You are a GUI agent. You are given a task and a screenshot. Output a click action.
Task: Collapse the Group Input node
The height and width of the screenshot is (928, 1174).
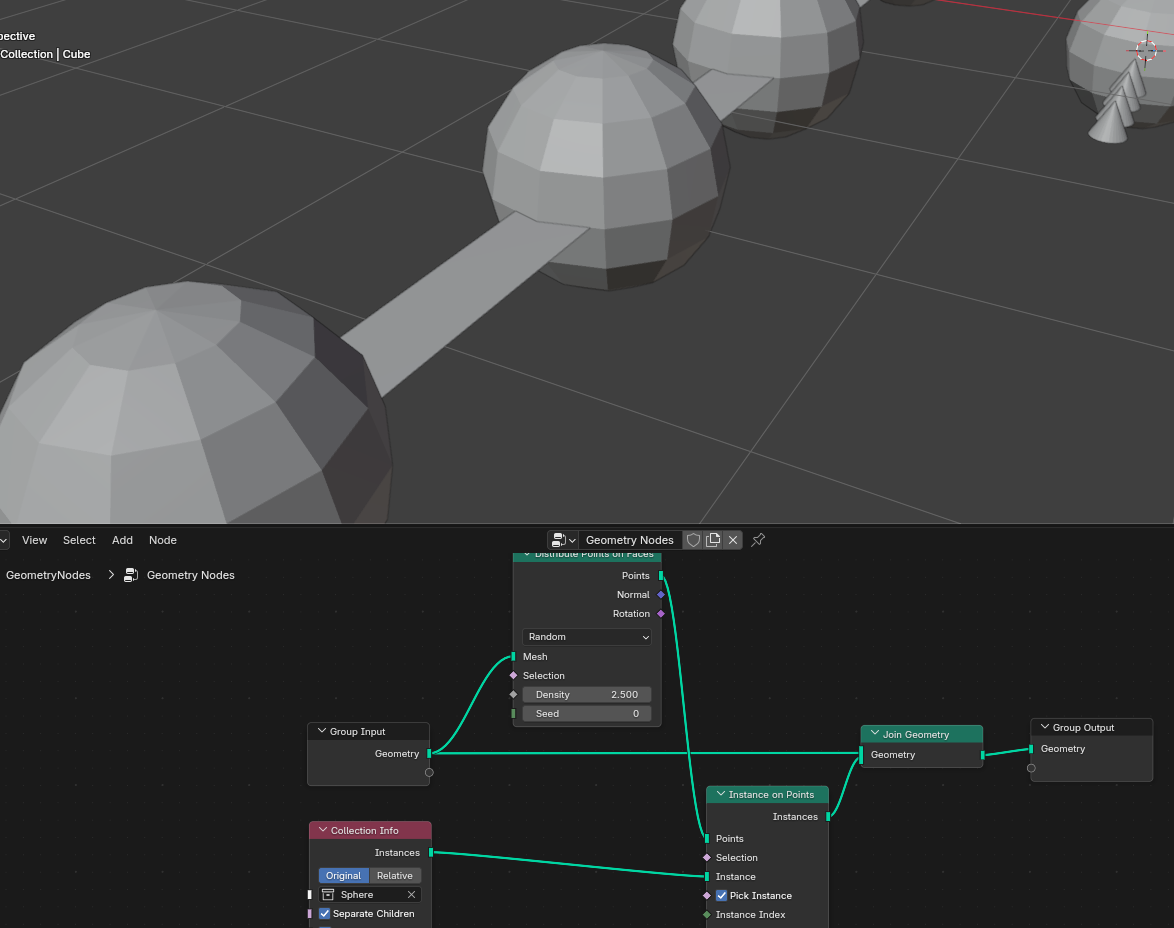coord(322,731)
